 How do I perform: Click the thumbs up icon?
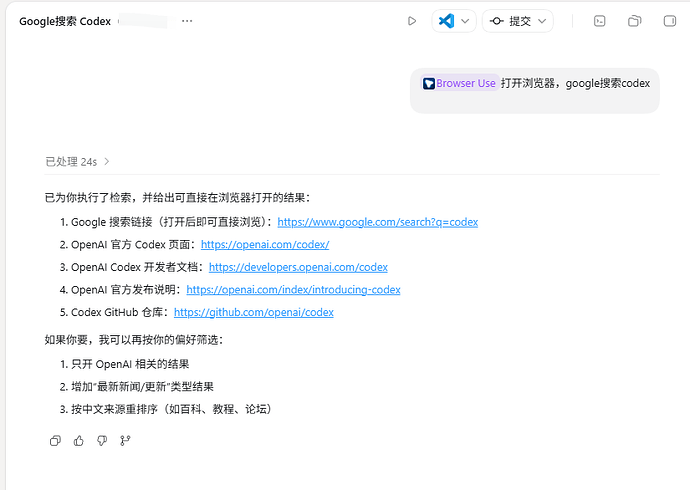[x=79, y=440]
